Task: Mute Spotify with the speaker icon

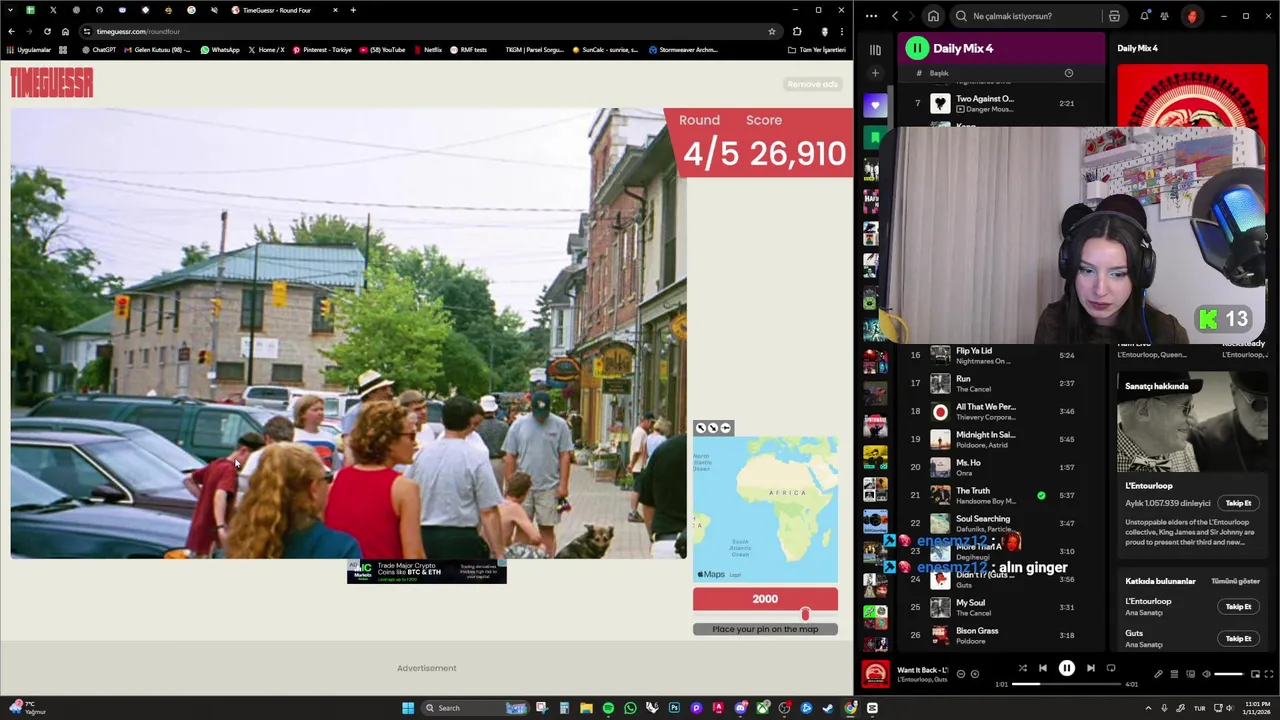Action: pos(1205,674)
